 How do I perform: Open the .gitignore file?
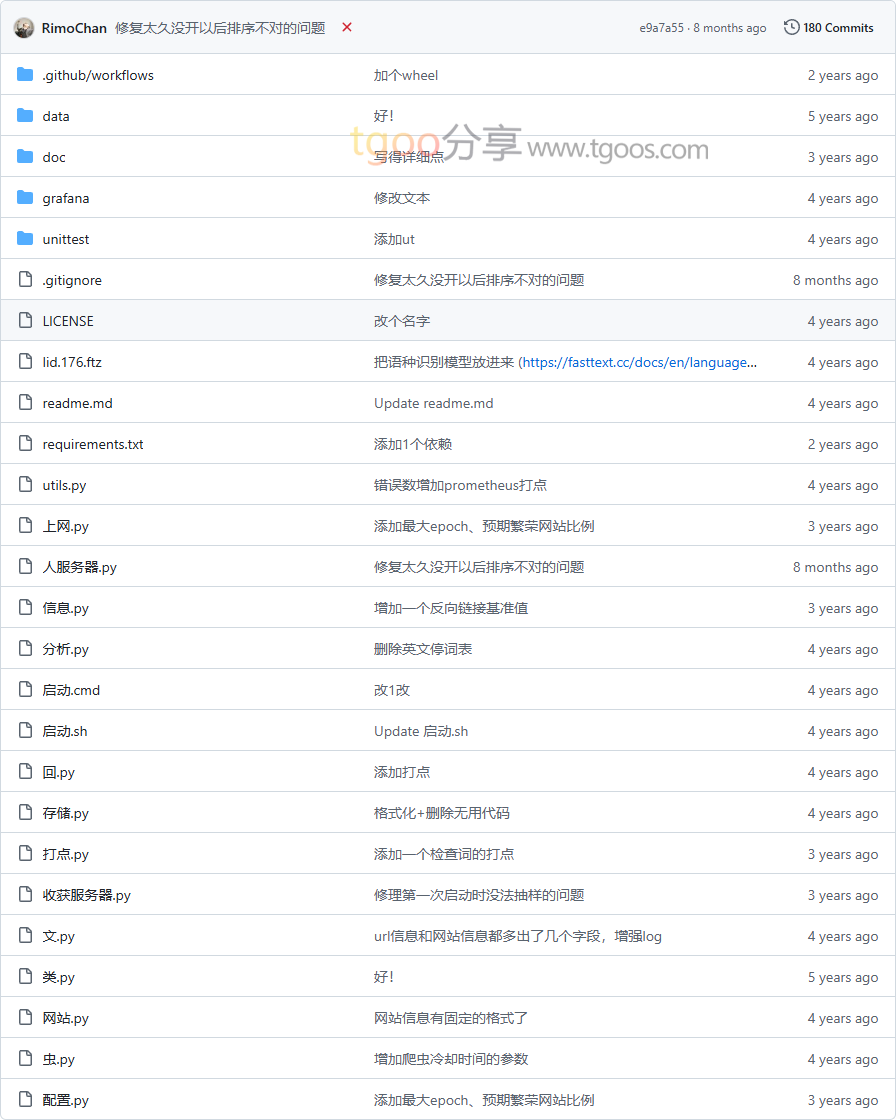[x=72, y=280]
